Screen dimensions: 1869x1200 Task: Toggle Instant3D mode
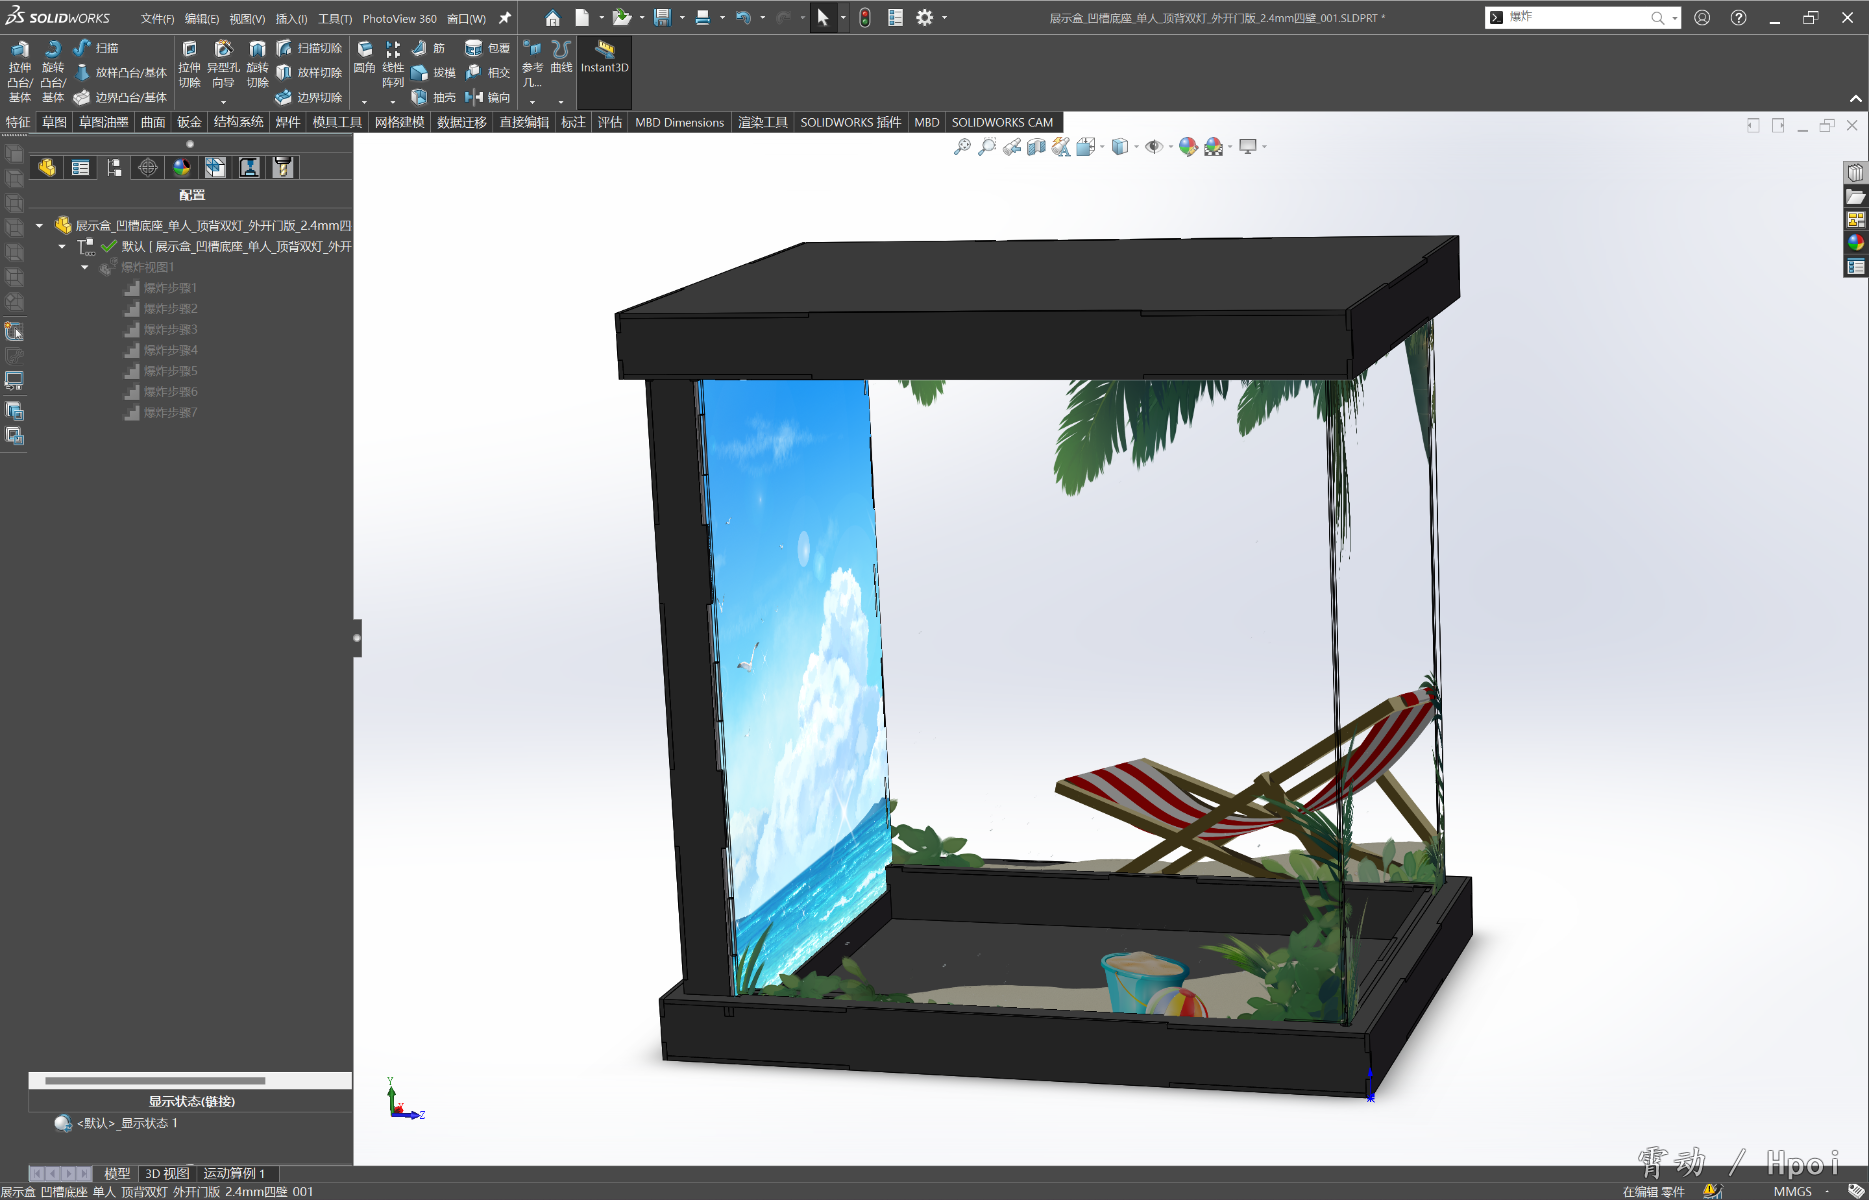tap(604, 56)
